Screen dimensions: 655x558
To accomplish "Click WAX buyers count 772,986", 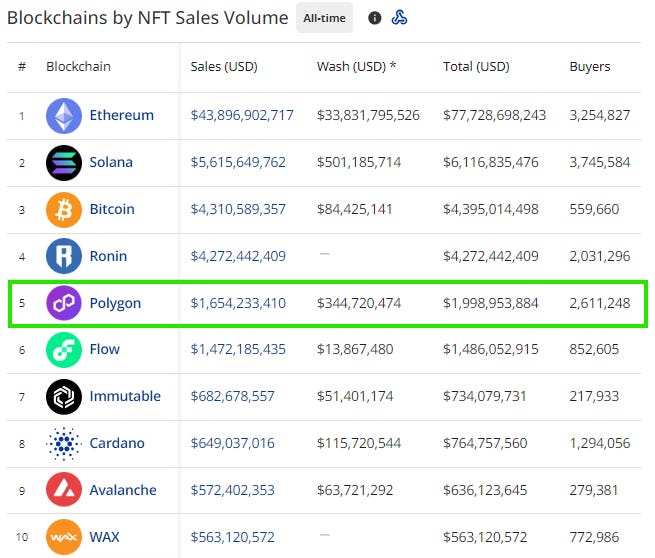I will (x=594, y=537).
